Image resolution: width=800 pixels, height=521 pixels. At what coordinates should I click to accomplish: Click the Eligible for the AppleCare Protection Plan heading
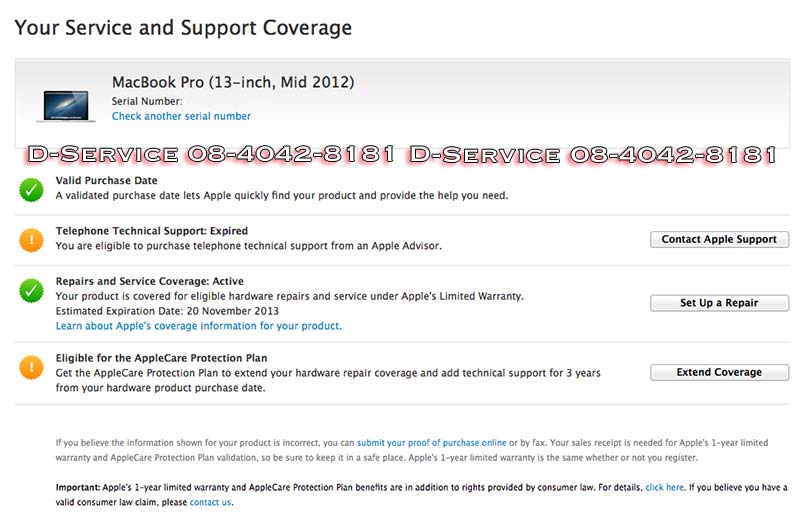161,358
